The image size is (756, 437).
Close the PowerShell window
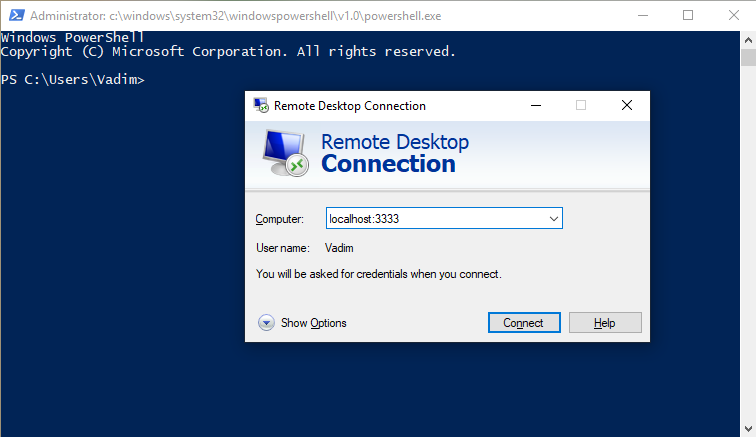[734, 15]
